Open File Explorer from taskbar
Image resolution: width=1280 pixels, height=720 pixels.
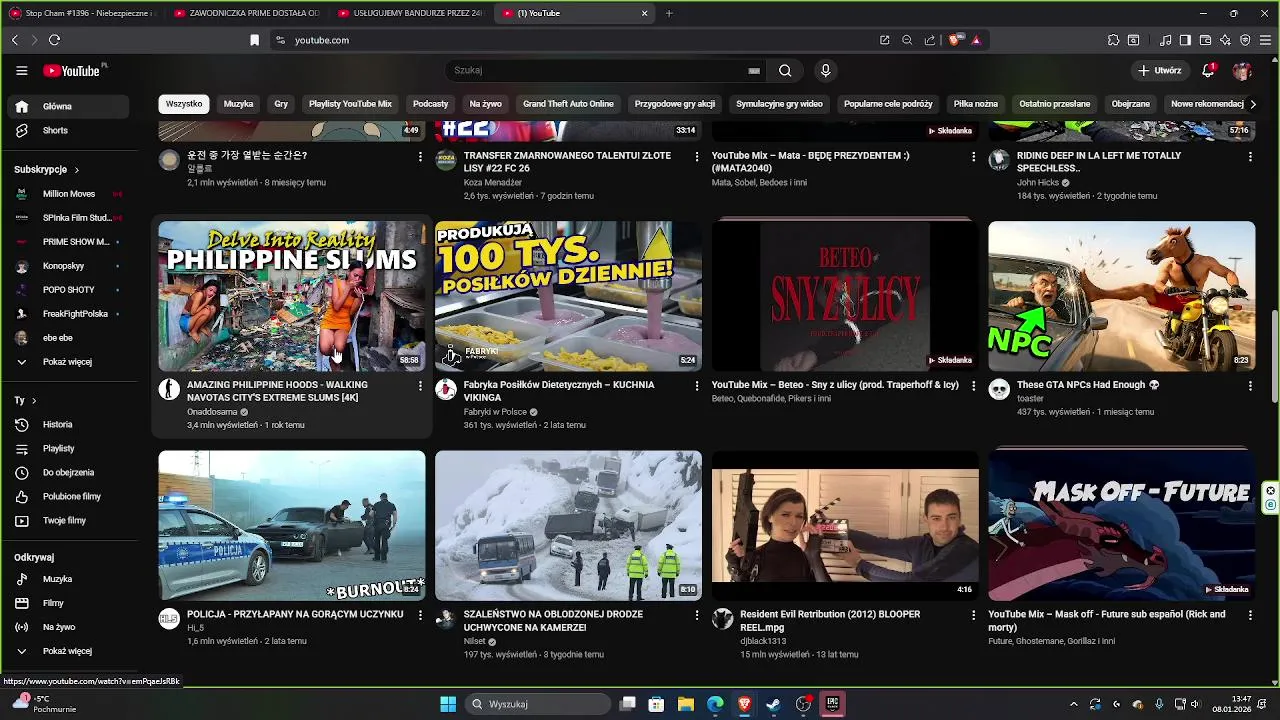pyautogui.click(x=686, y=704)
